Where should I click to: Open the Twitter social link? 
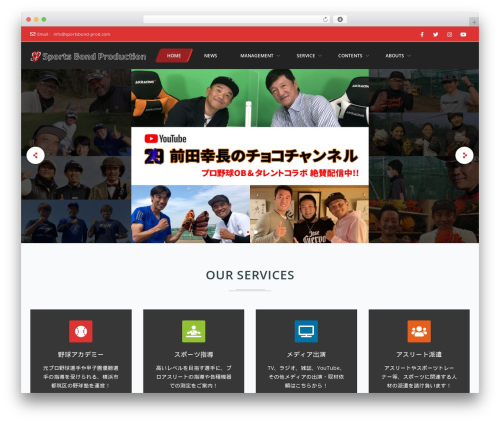[x=435, y=34]
